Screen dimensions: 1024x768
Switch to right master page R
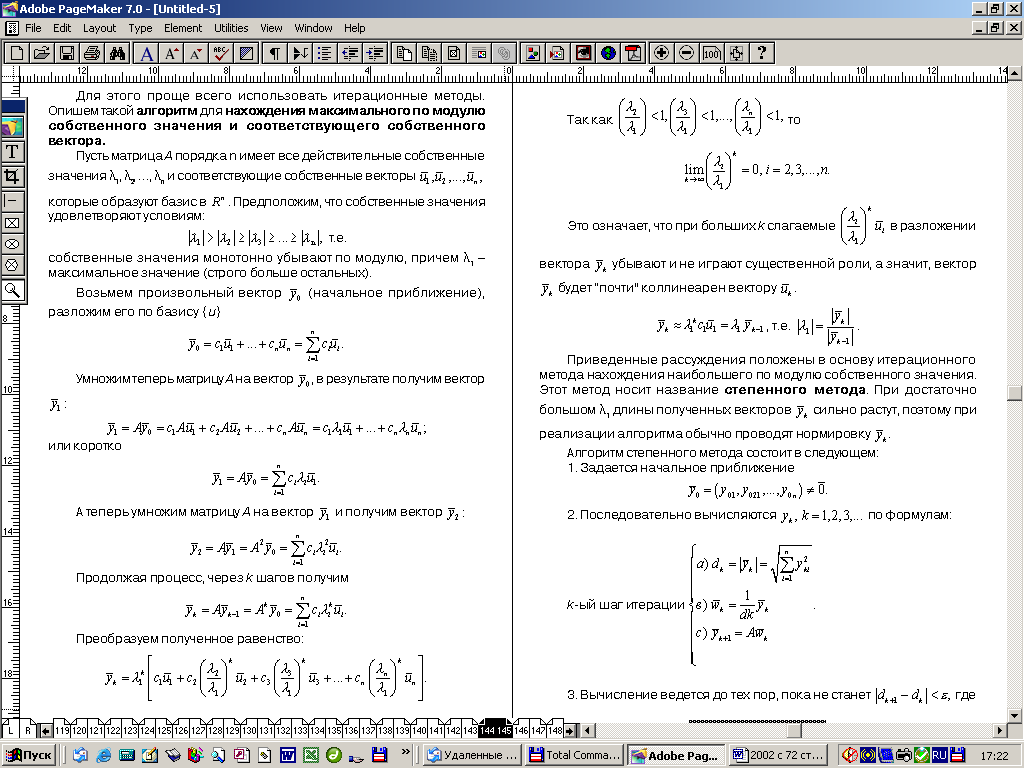click(x=27, y=730)
